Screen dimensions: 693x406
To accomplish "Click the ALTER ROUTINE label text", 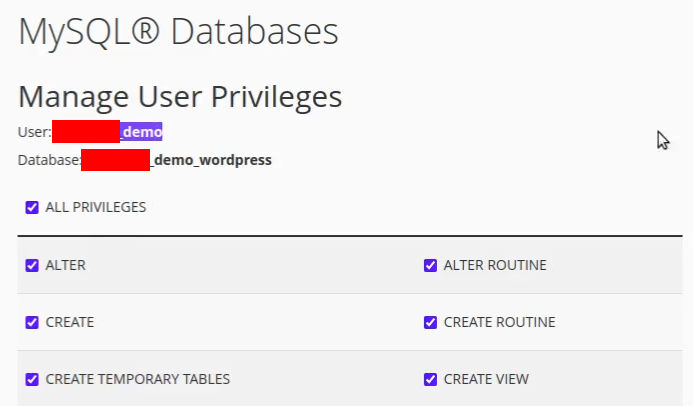I will (x=495, y=265).
